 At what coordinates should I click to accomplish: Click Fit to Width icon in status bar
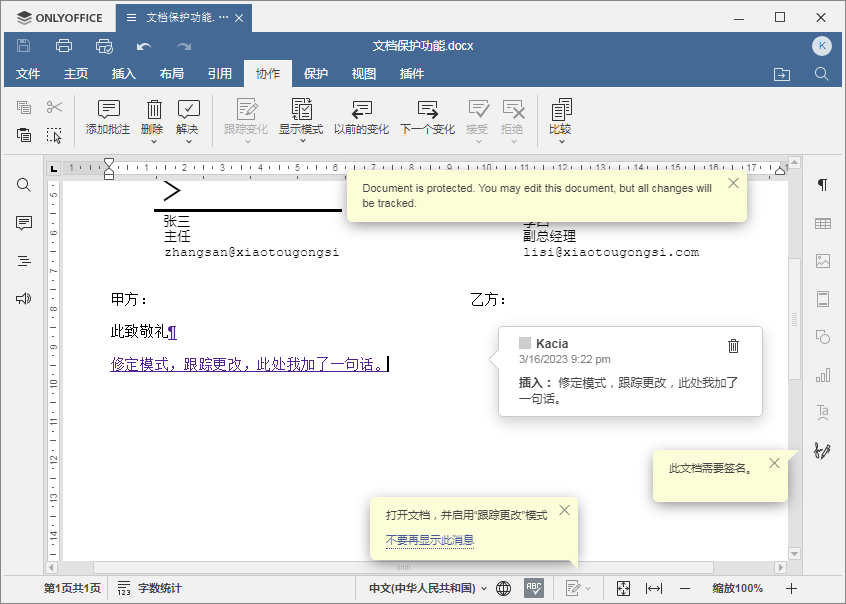coord(654,588)
